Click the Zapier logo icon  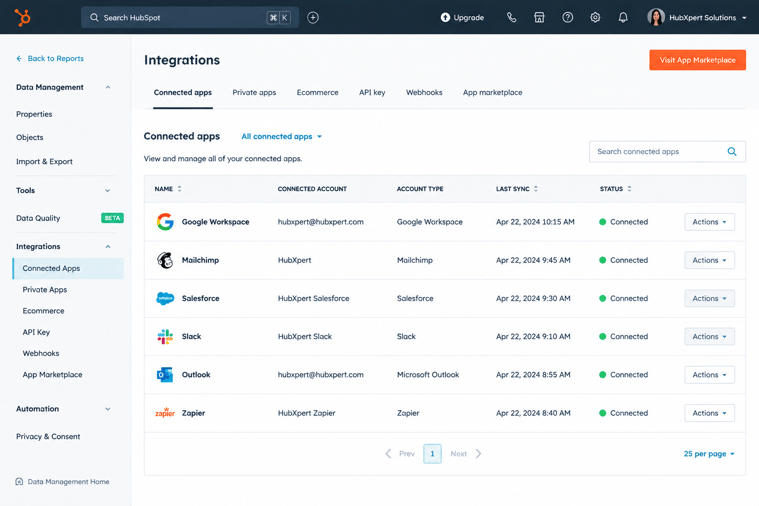point(165,413)
